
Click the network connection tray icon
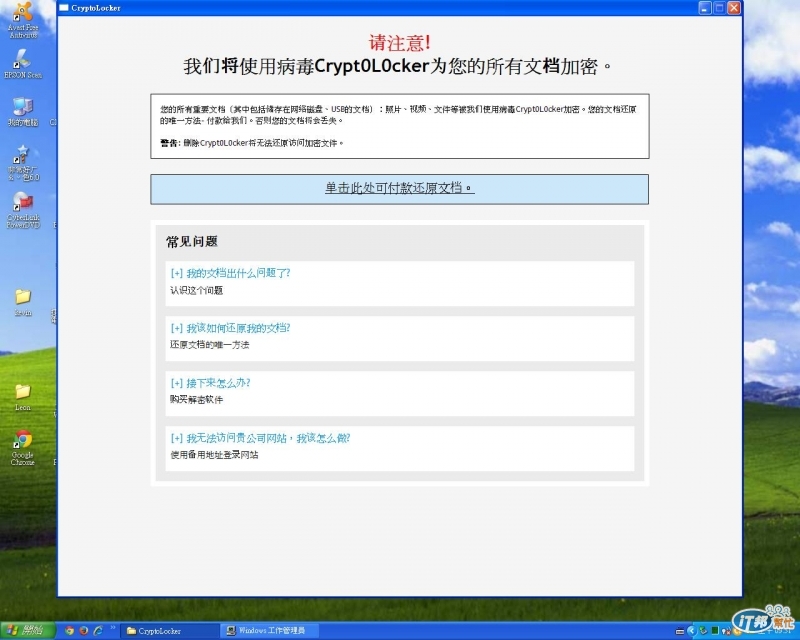coord(704,631)
